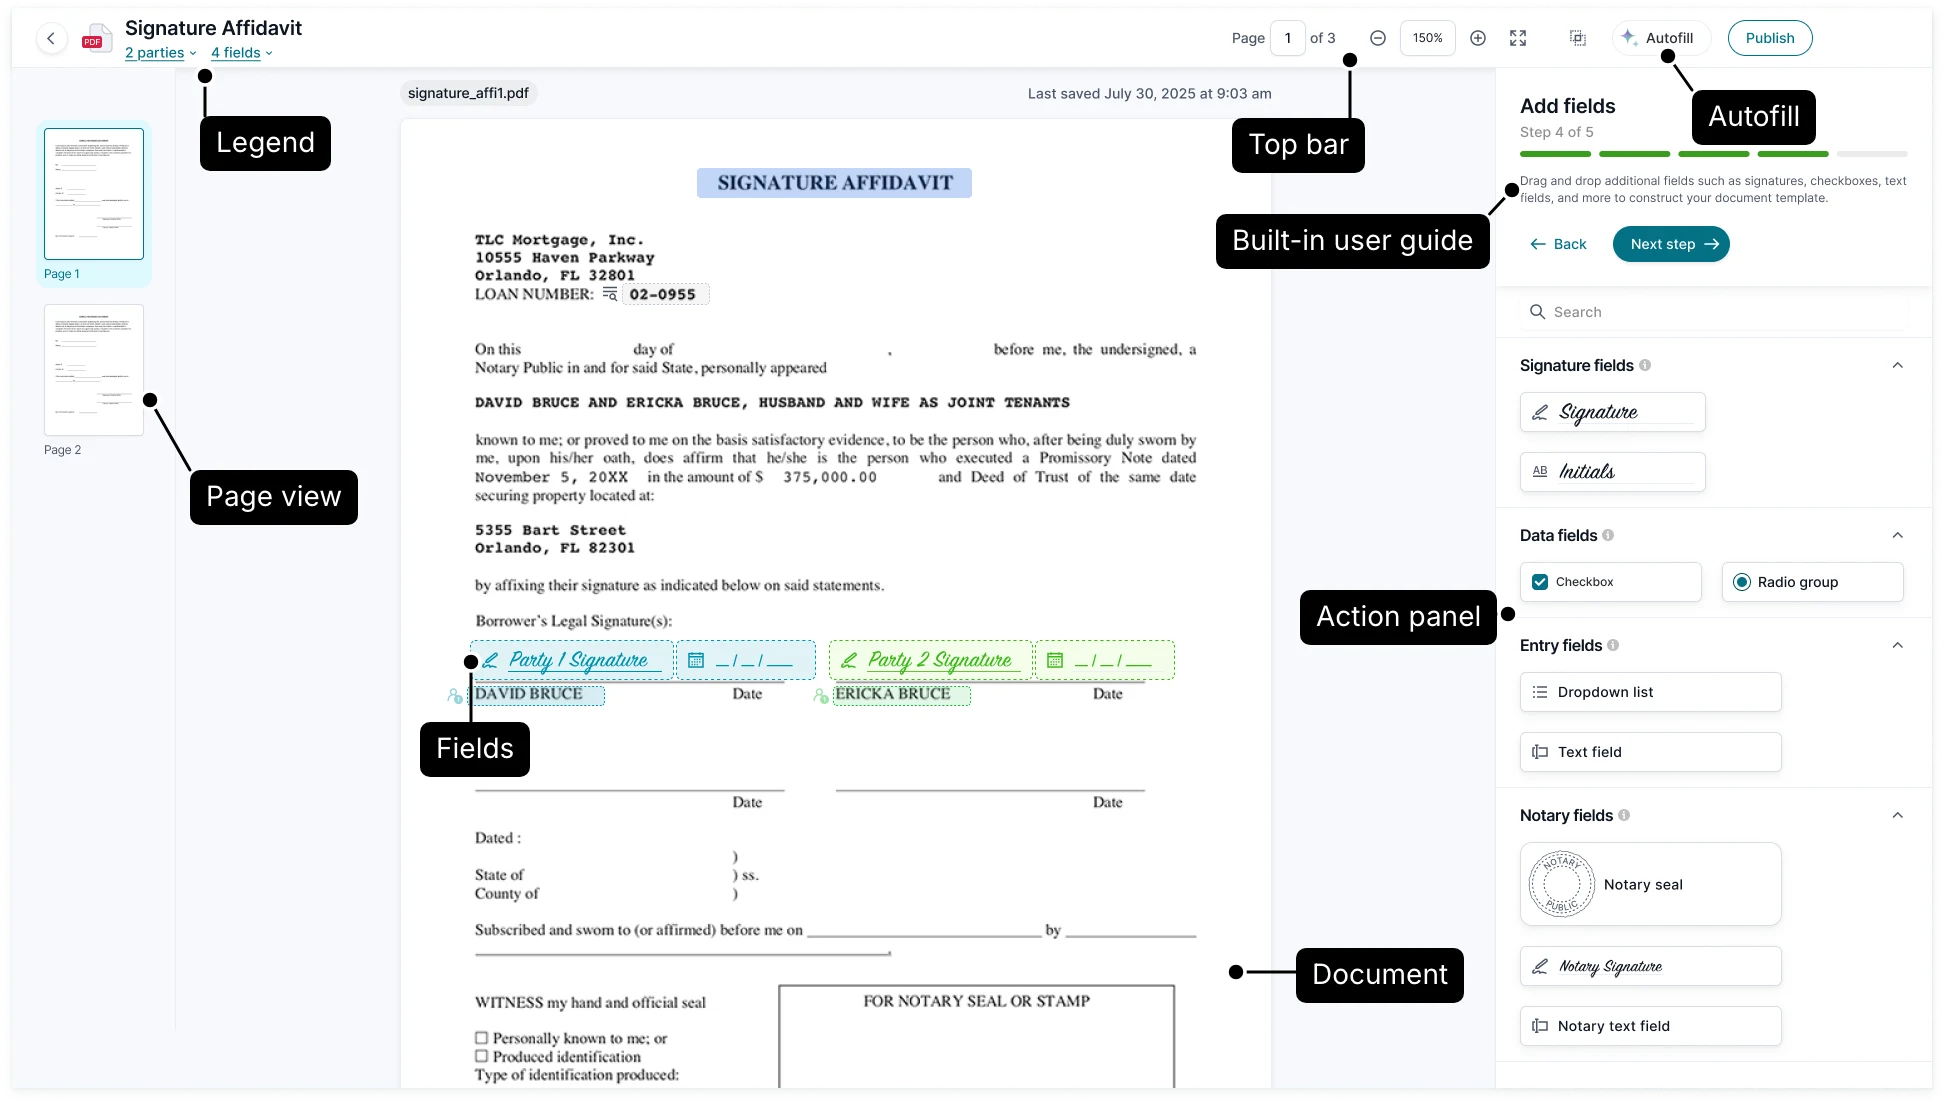The width and height of the screenshot is (1945, 1105).
Task: Click the Back link in panel
Action: coord(1559,244)
